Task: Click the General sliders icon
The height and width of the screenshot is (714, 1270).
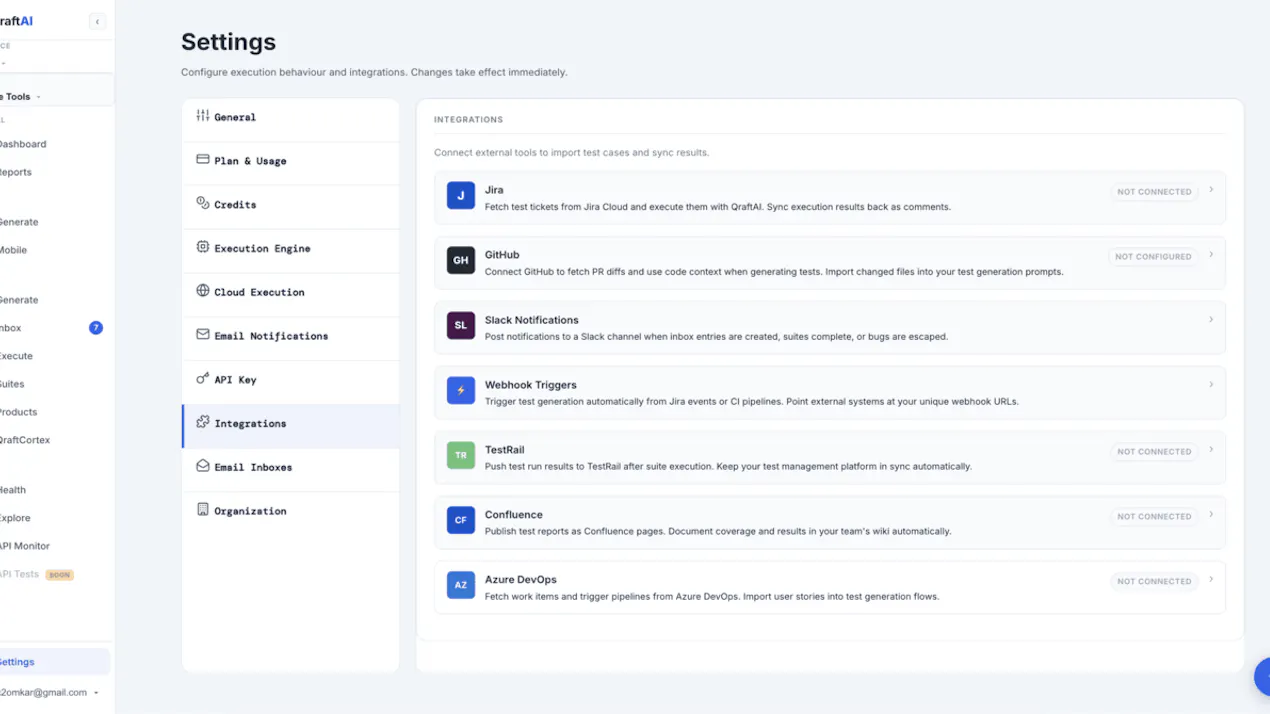Action: point(203,116)
